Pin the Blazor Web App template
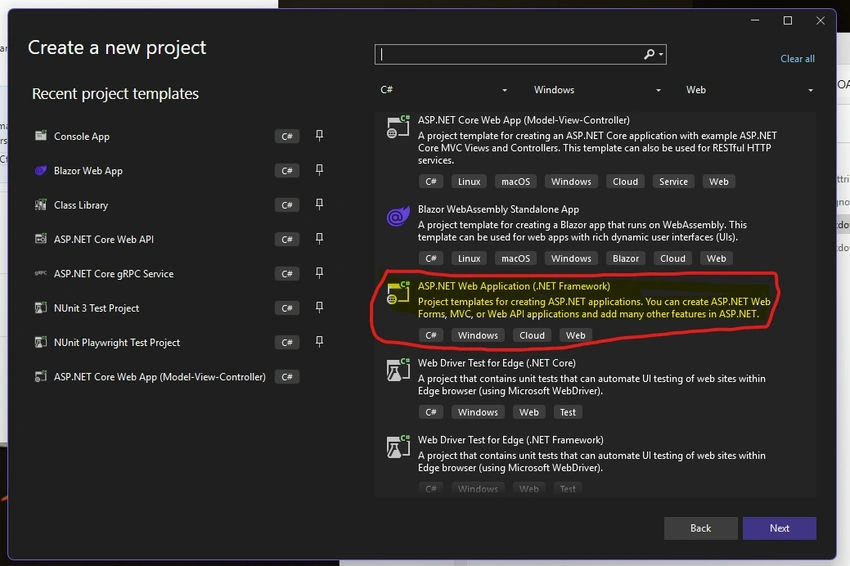 click(x=319, y=170)
